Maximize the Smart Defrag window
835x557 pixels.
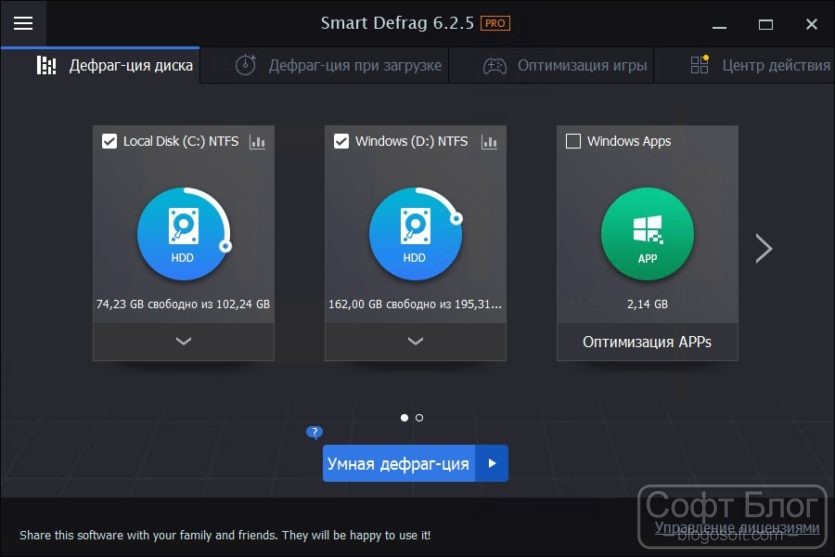point(766,24)
